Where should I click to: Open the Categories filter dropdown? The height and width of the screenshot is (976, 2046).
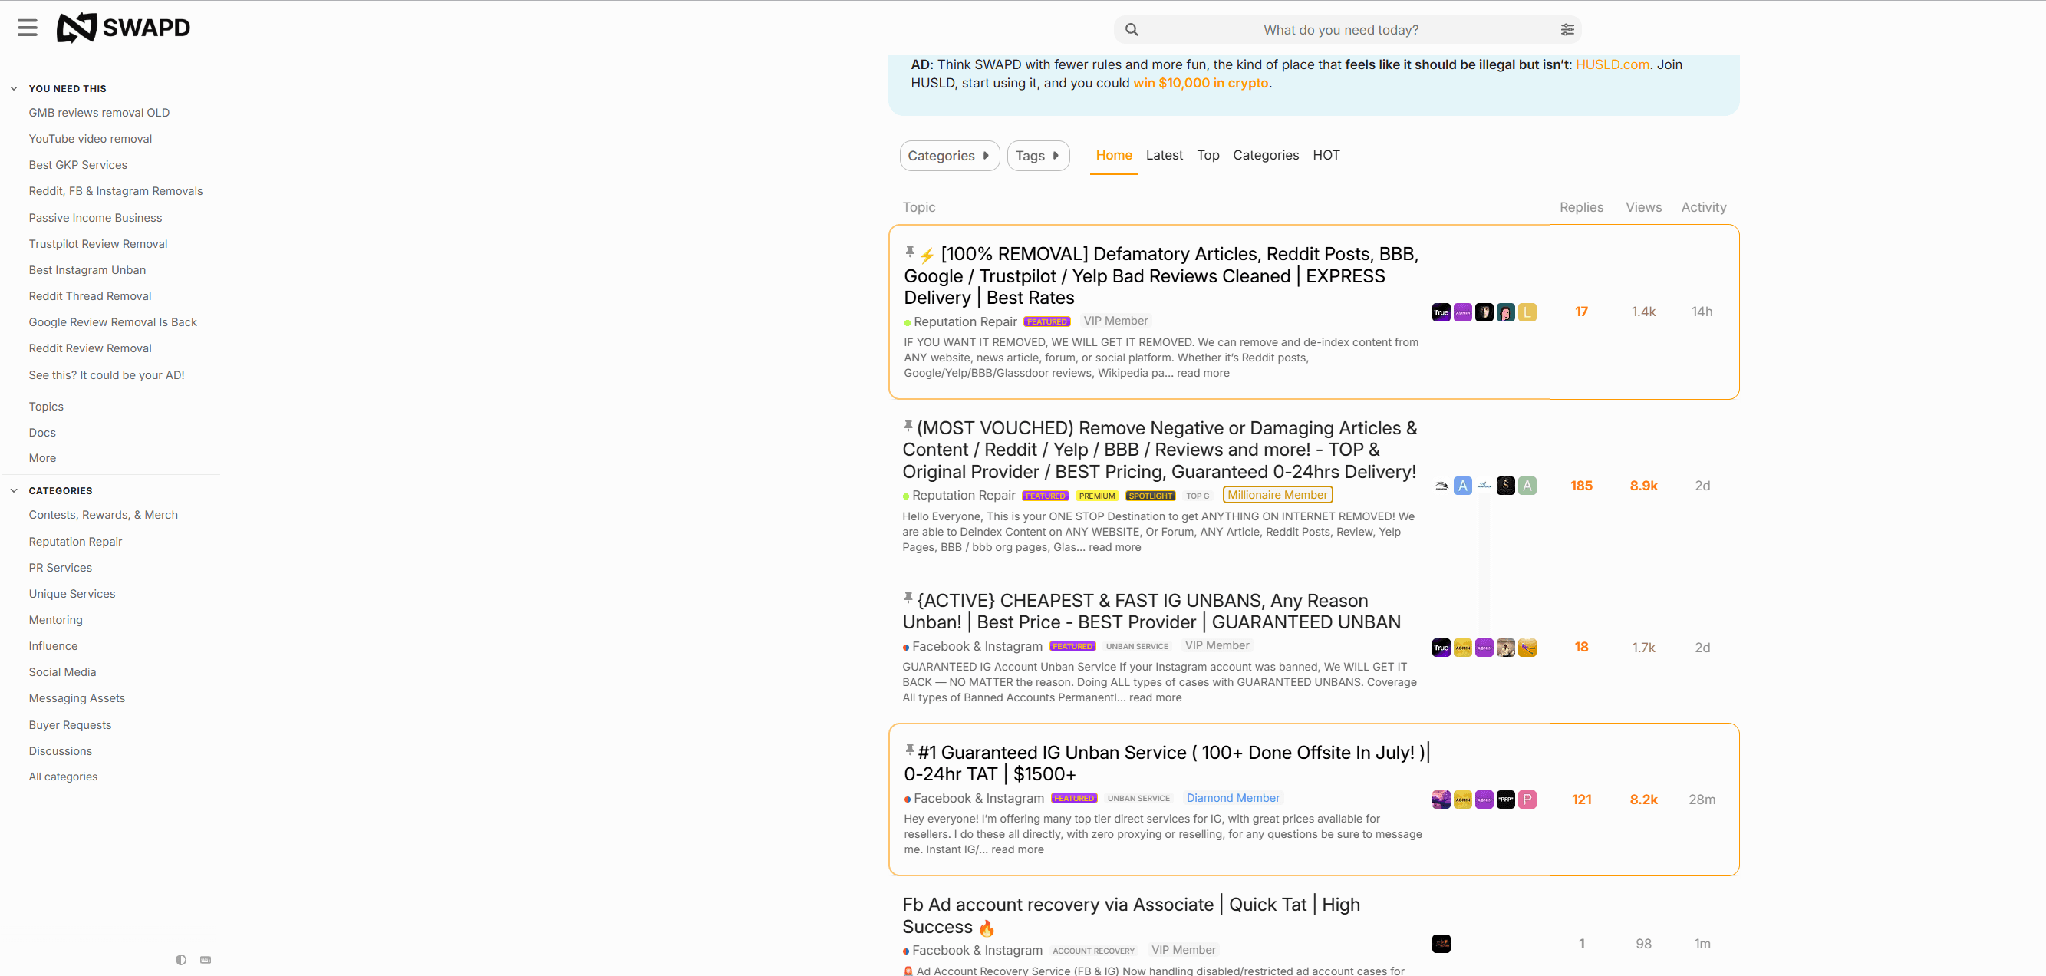(949, 156)
